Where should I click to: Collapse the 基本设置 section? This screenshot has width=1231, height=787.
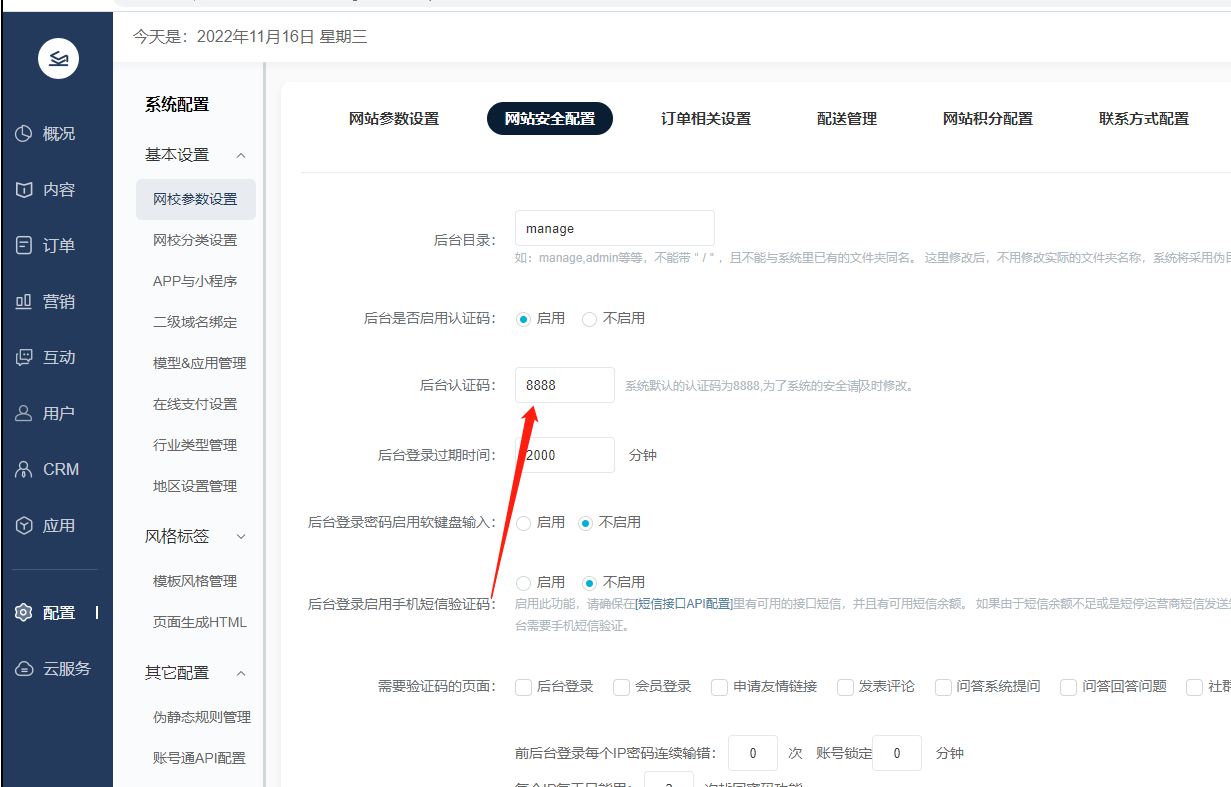241,155
